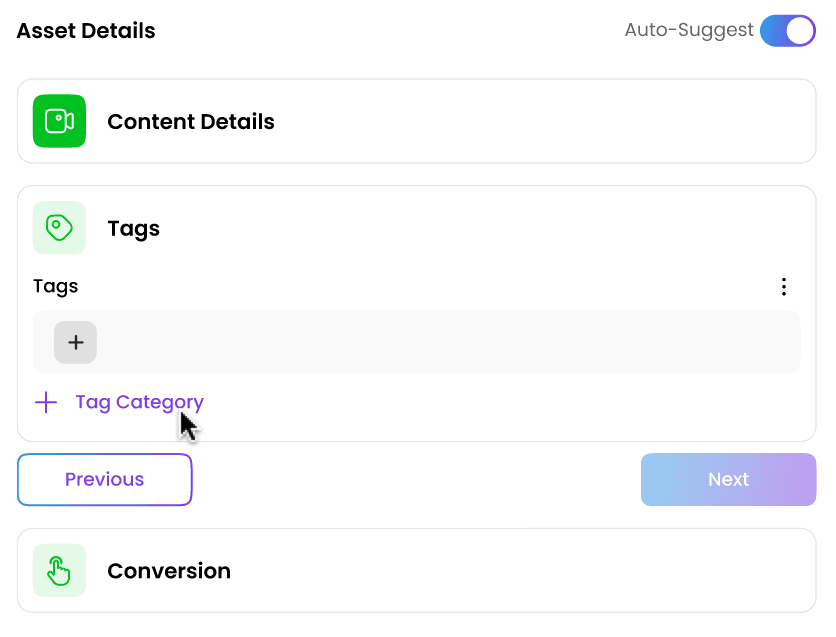Click the Auto-Suggest label text
Viewport: 836px width, 637px height.
(x=688, y=30)
